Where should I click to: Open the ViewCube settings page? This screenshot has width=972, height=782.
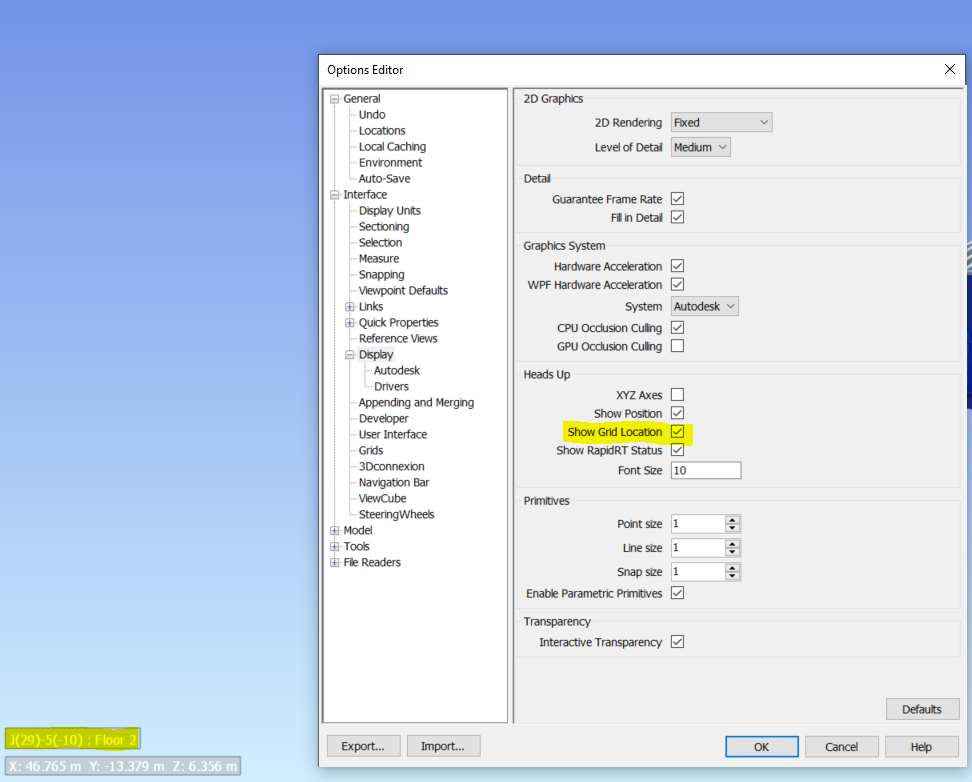(383, 498)
